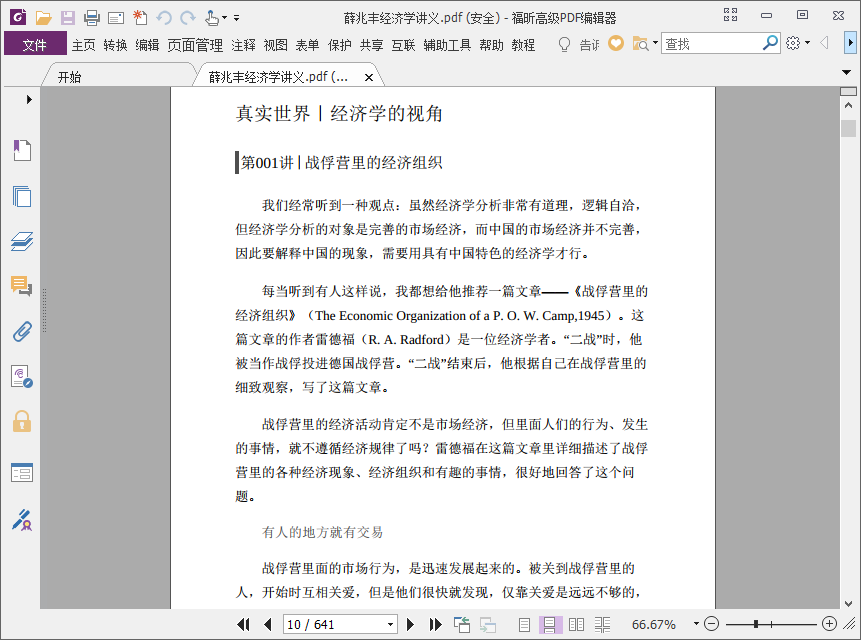The image size is (861, 640).
Task: Open the 表单 ribbon tab
Action: pyautogui.click(x=308, y=44)
